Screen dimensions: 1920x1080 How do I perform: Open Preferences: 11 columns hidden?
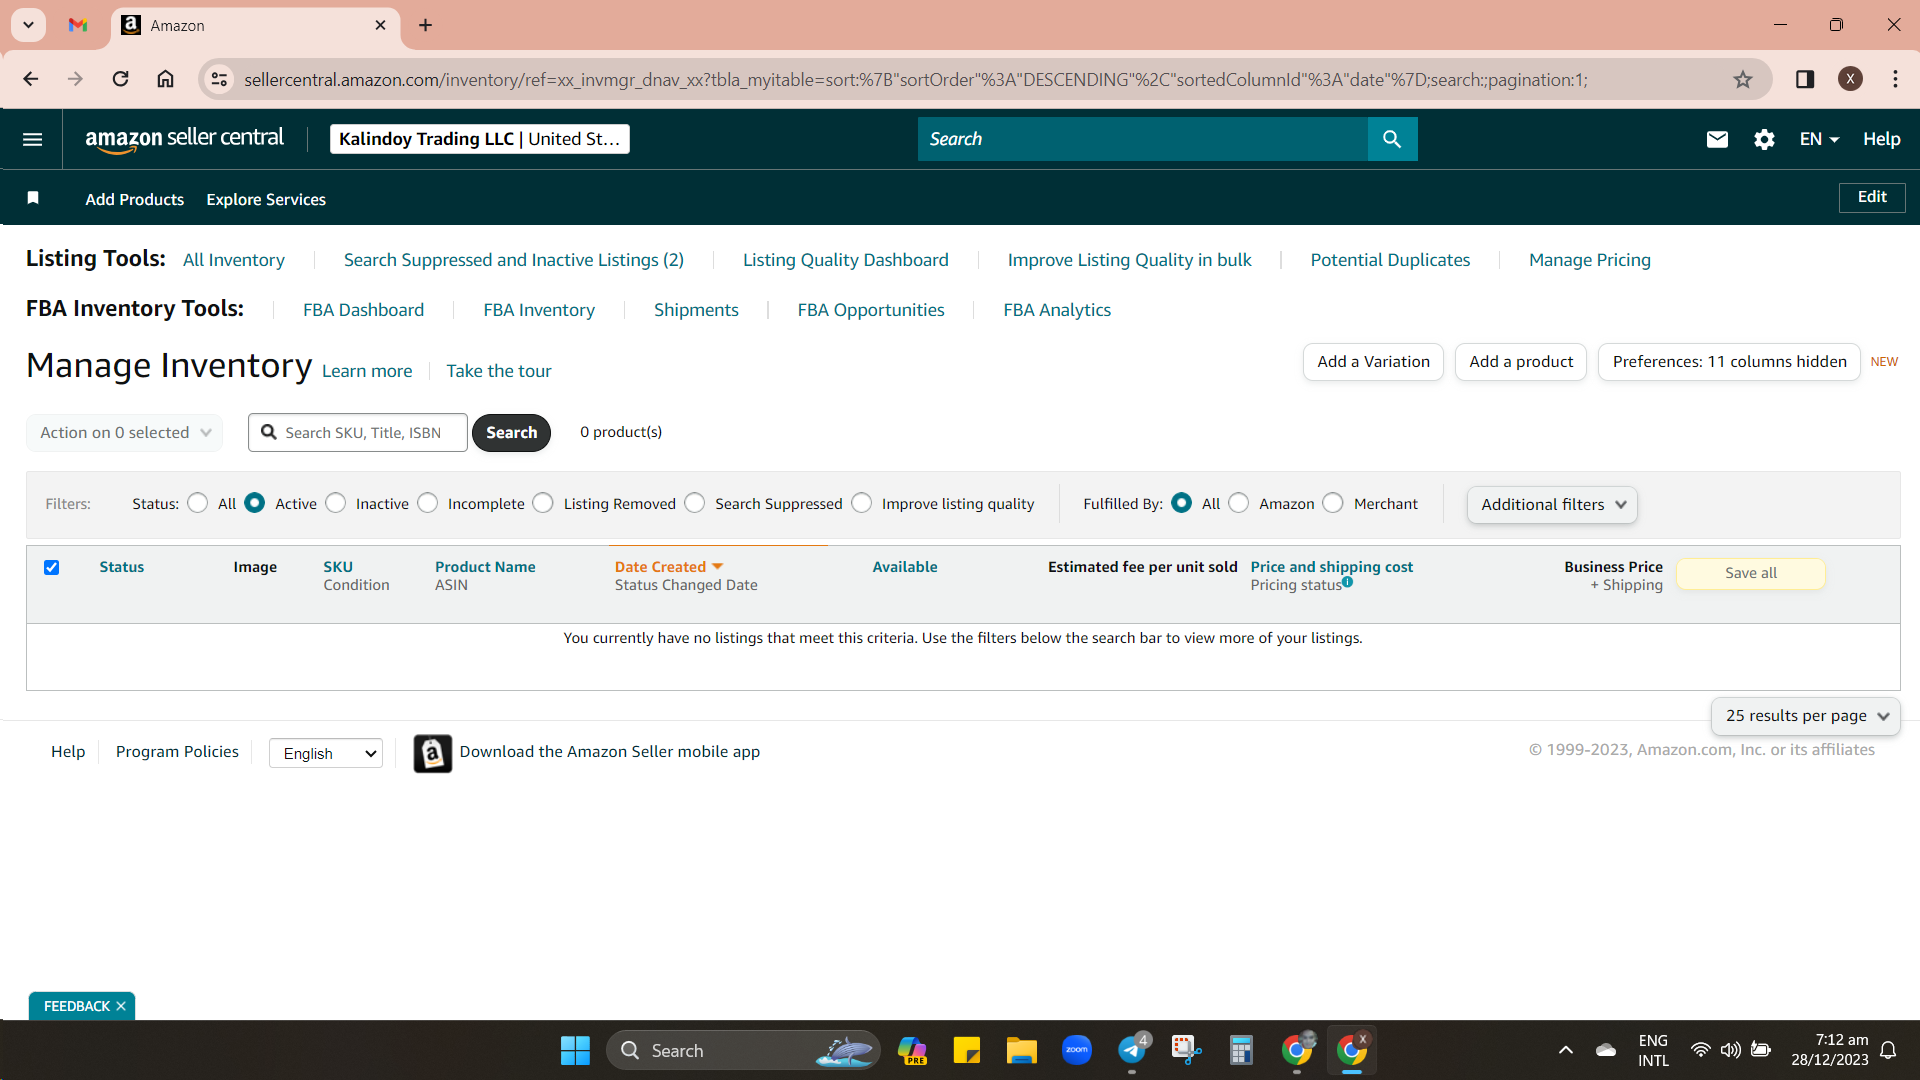1729,362
